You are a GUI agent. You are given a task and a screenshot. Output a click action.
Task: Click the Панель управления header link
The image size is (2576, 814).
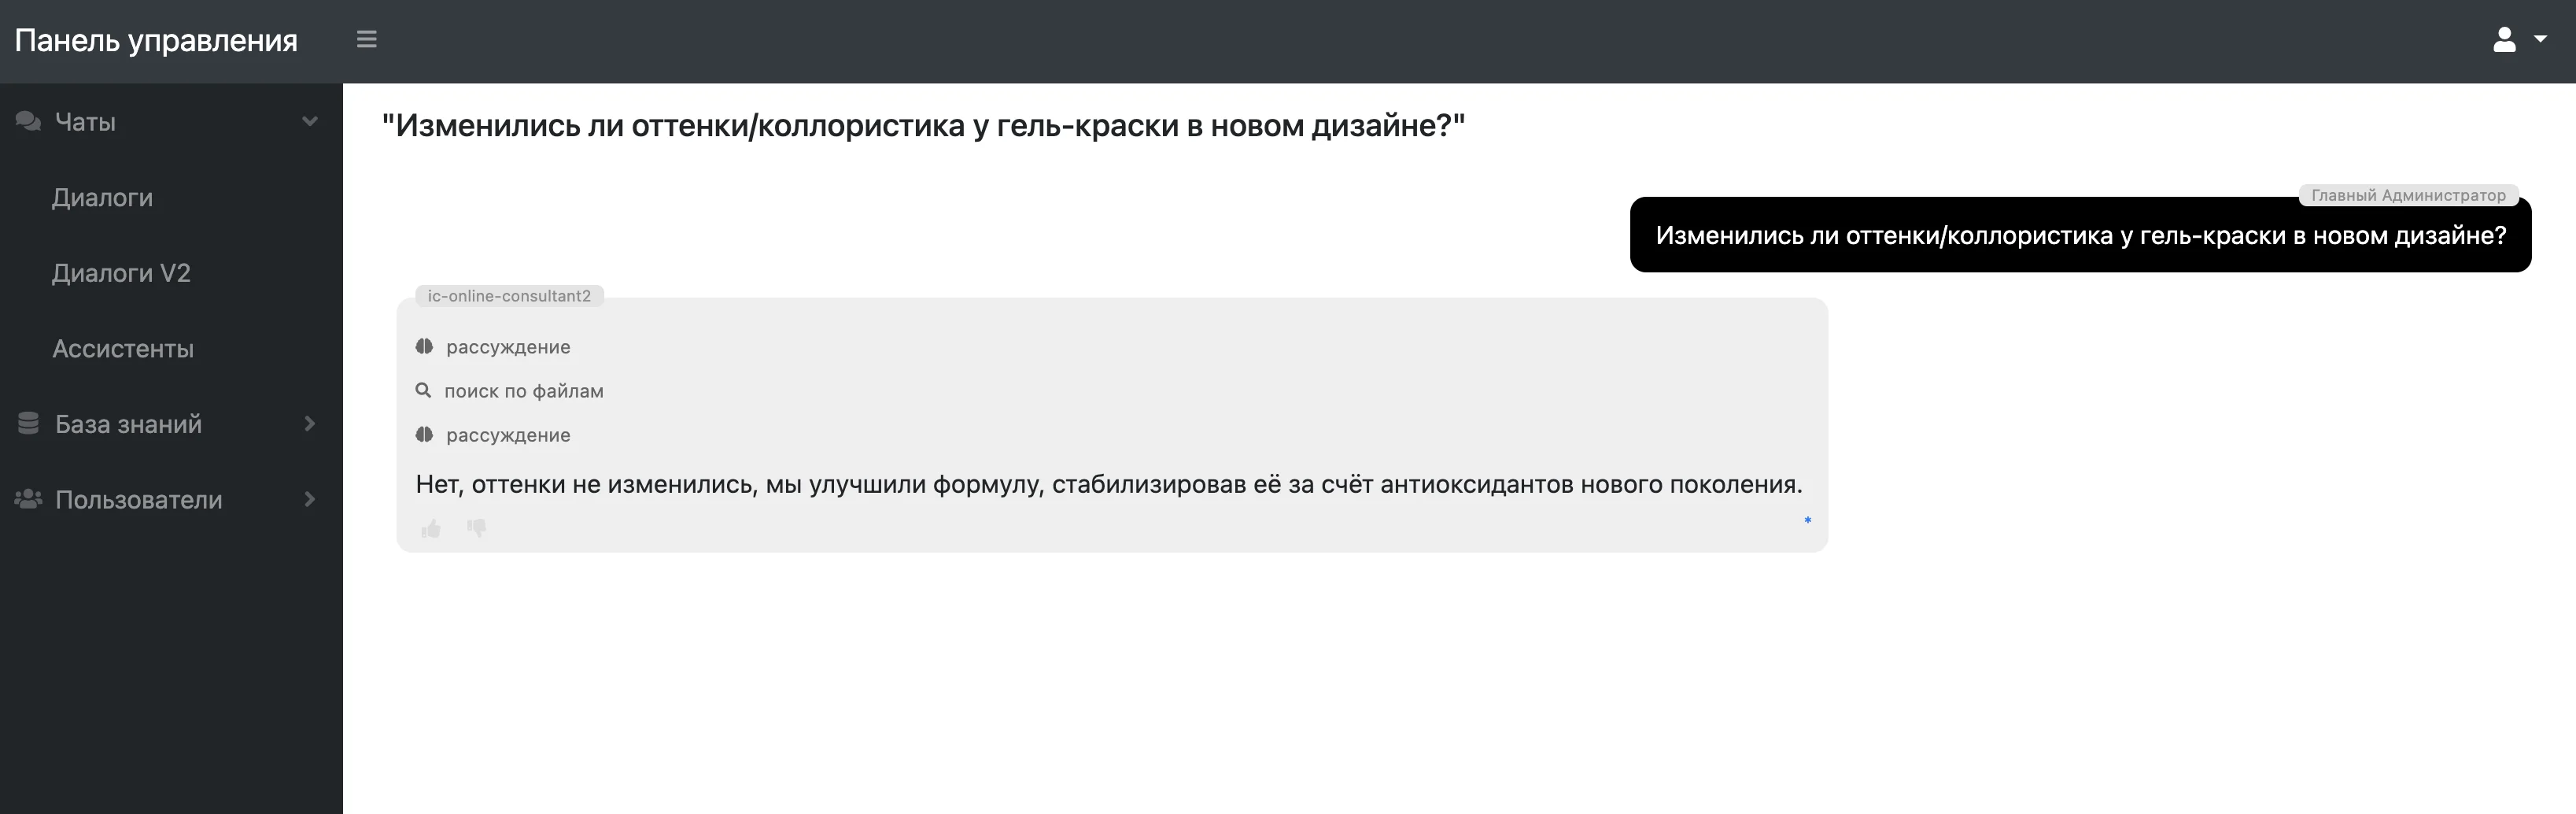[x=156, y=40]
